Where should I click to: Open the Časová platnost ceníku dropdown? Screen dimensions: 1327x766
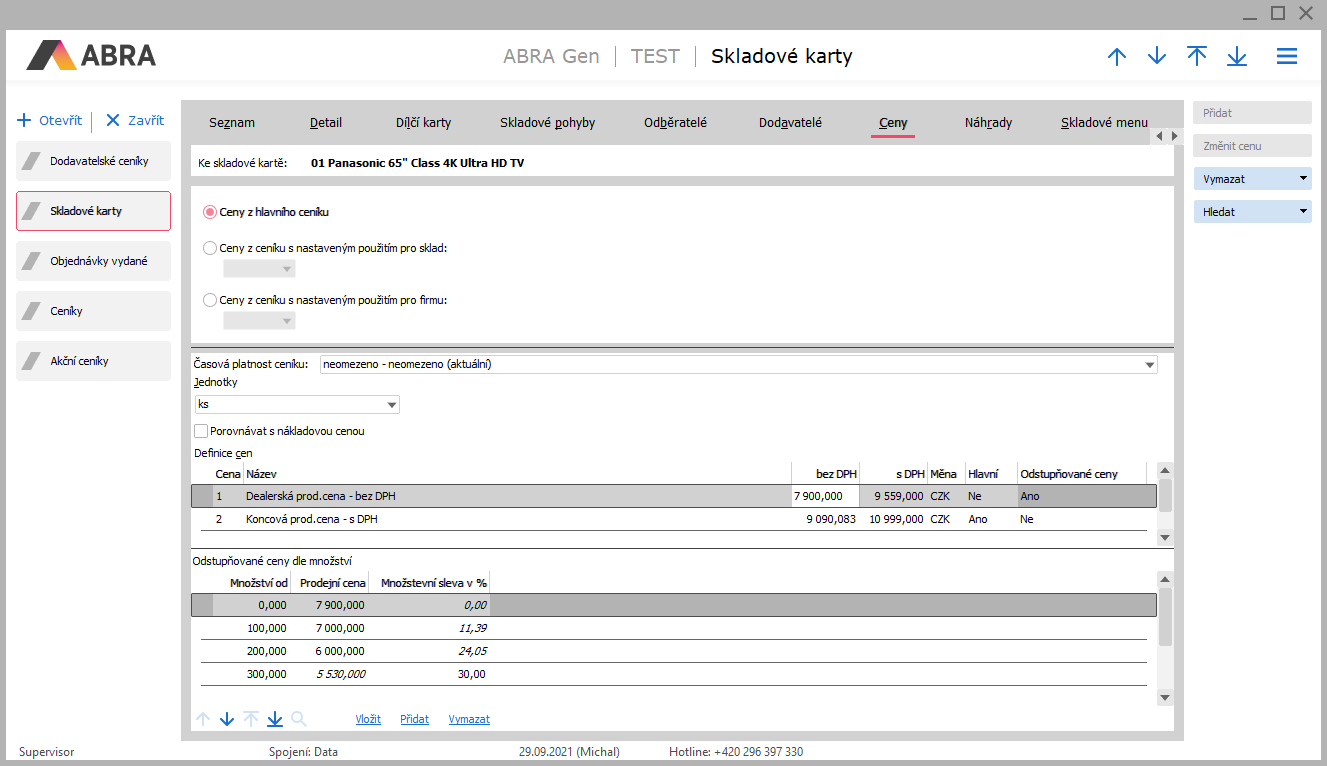coord(1148,365)
